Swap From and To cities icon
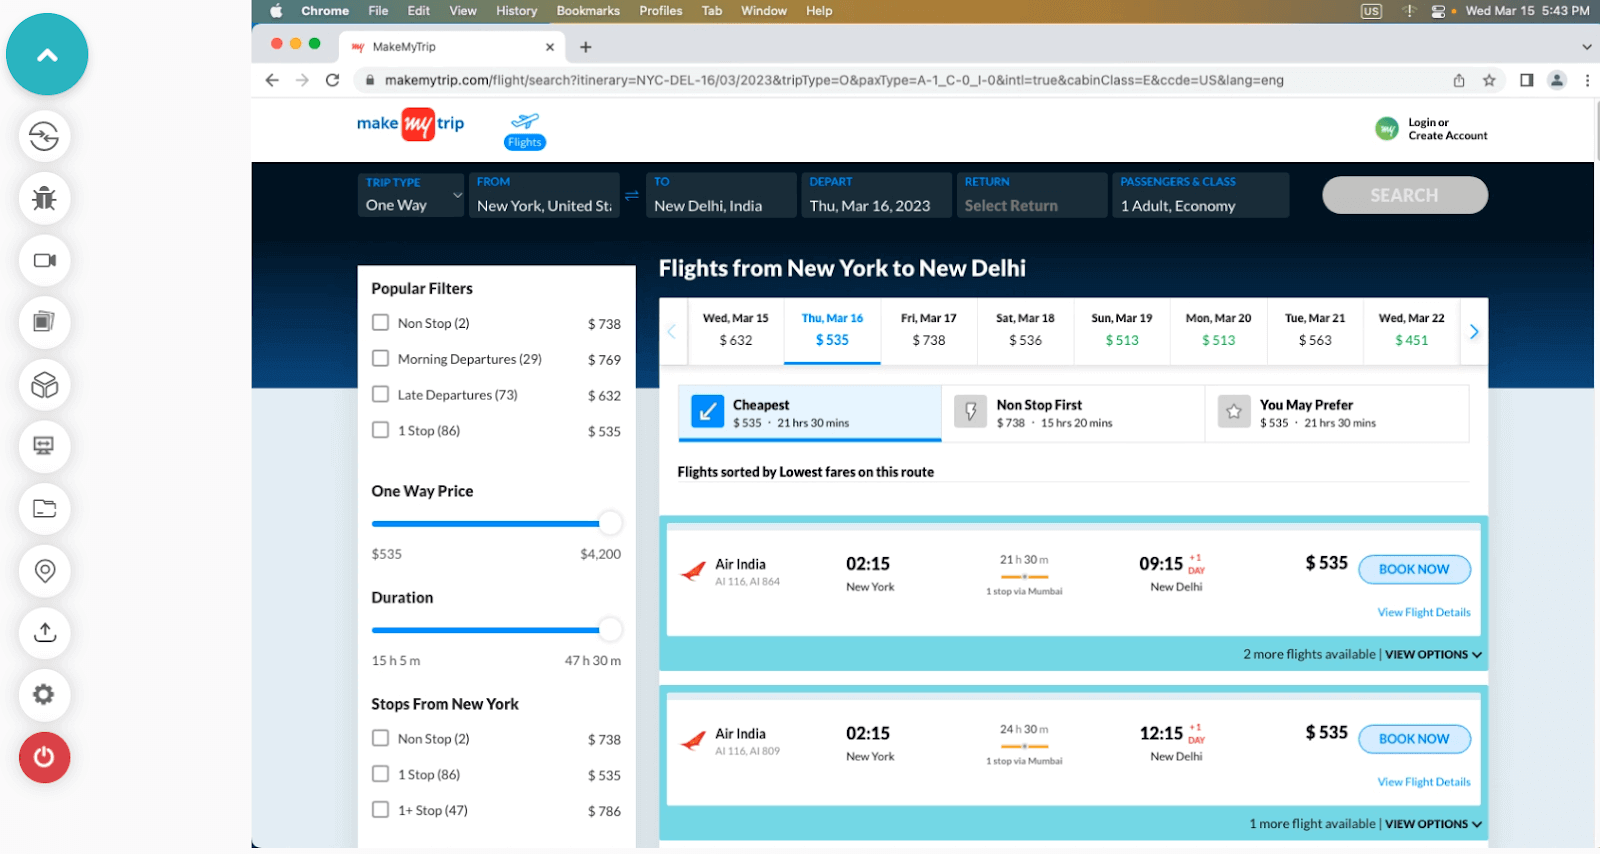1600x854 pixels. 632,195
